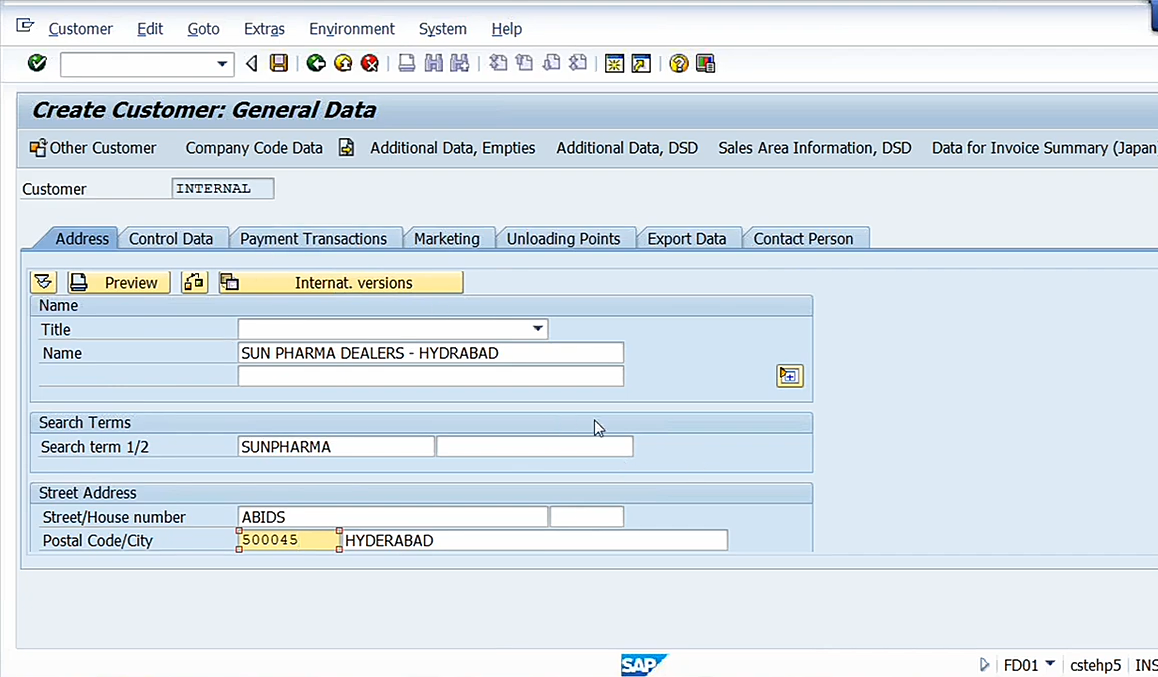The width and height of the screenshot is (1158, 677).
Task: Click the more name fields expand icon
Action: pos(789,376)
